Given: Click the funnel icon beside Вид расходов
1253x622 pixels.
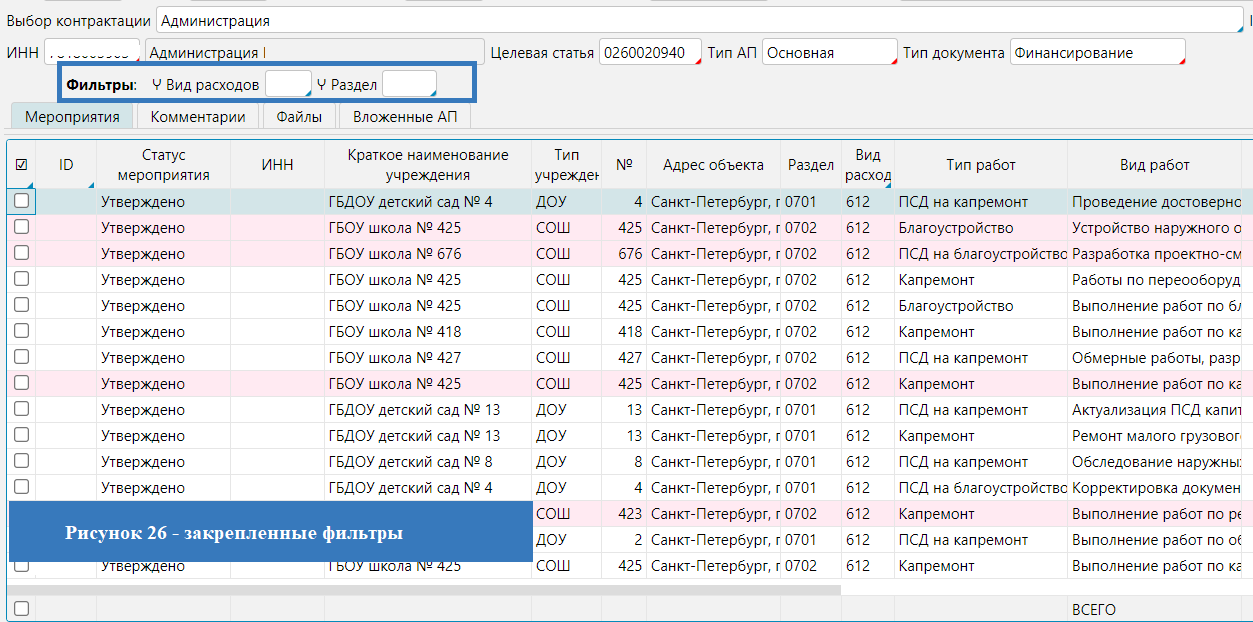Looking at the screenshot, I should click(157, 85).
